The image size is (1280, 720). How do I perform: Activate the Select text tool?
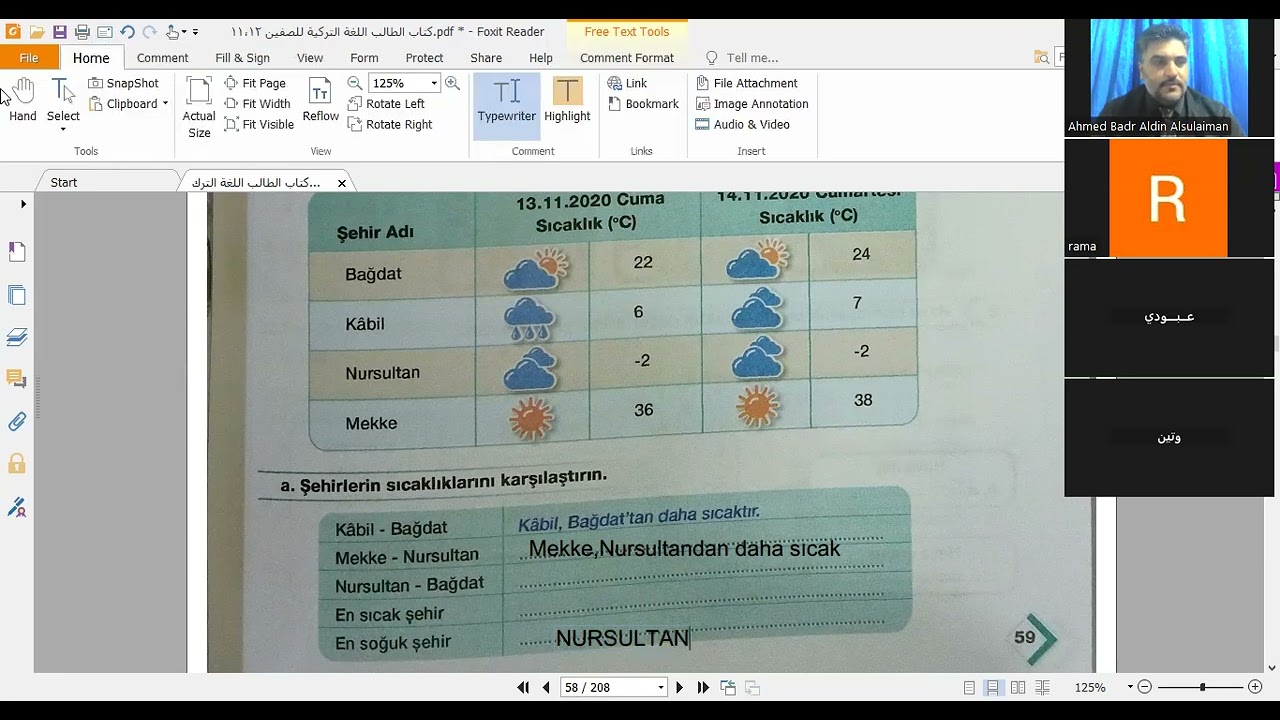63,104
